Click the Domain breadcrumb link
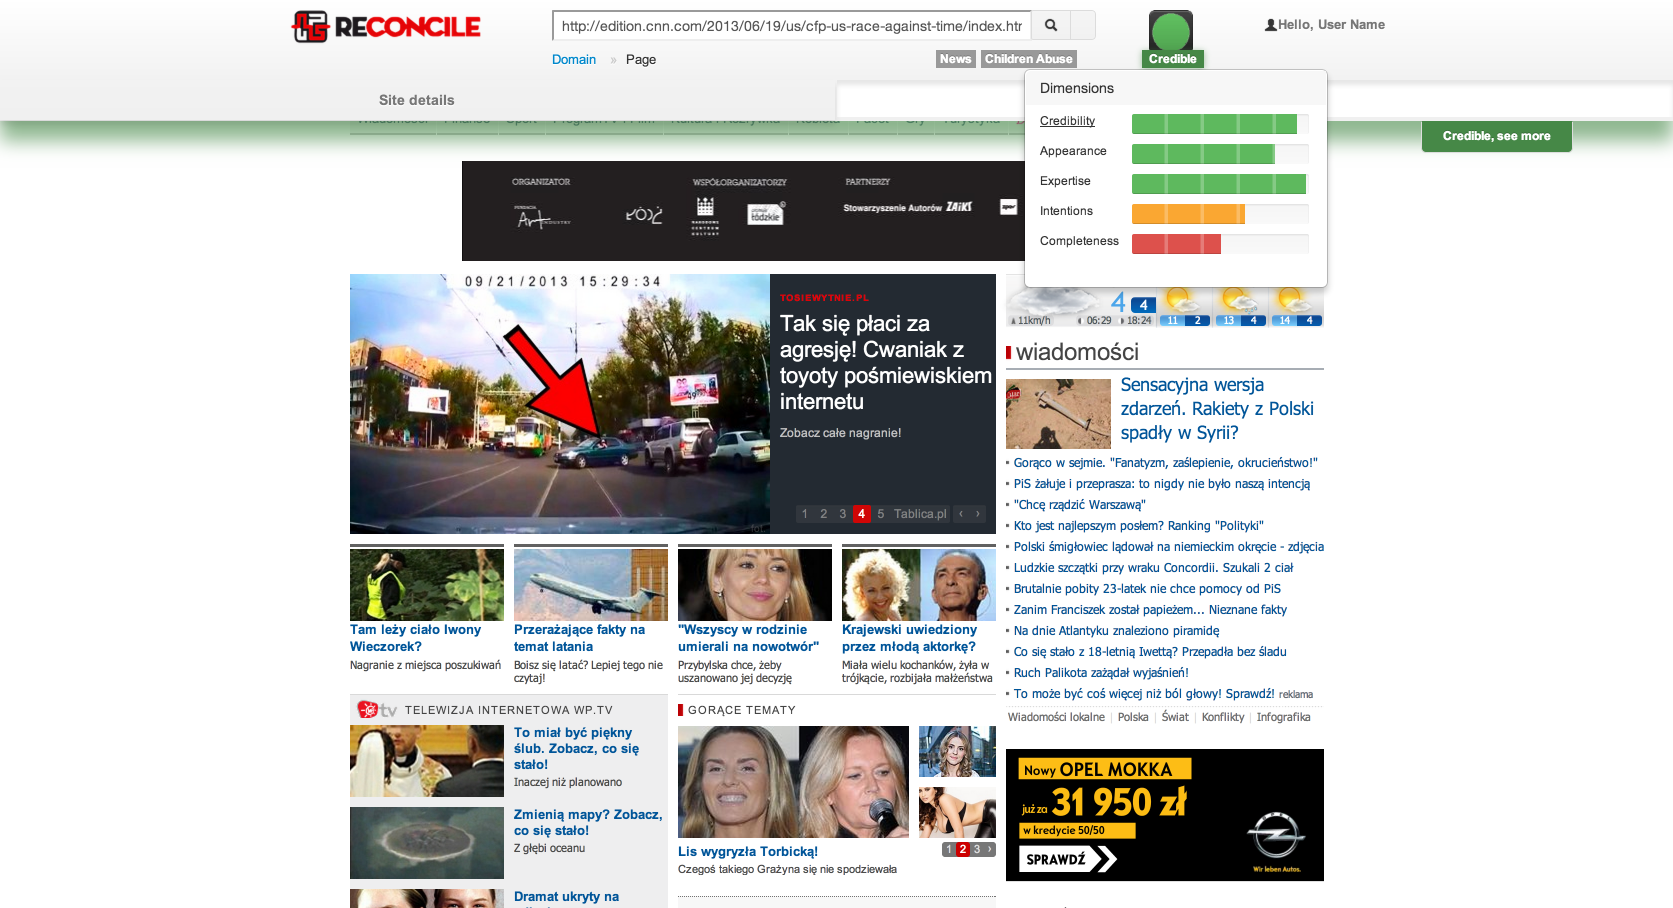Image resolution: width=1673 pixels, height=908 pixels. pos(573,60)
